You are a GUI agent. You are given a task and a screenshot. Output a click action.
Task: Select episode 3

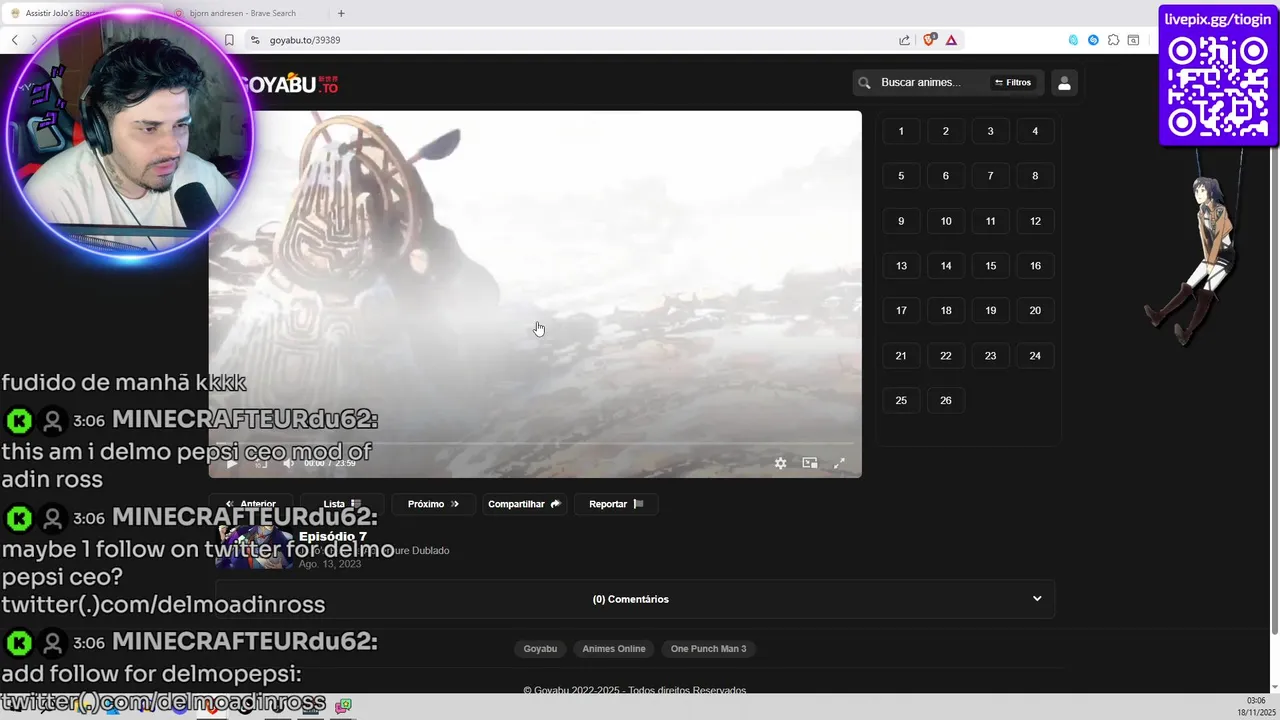(990, 131)
